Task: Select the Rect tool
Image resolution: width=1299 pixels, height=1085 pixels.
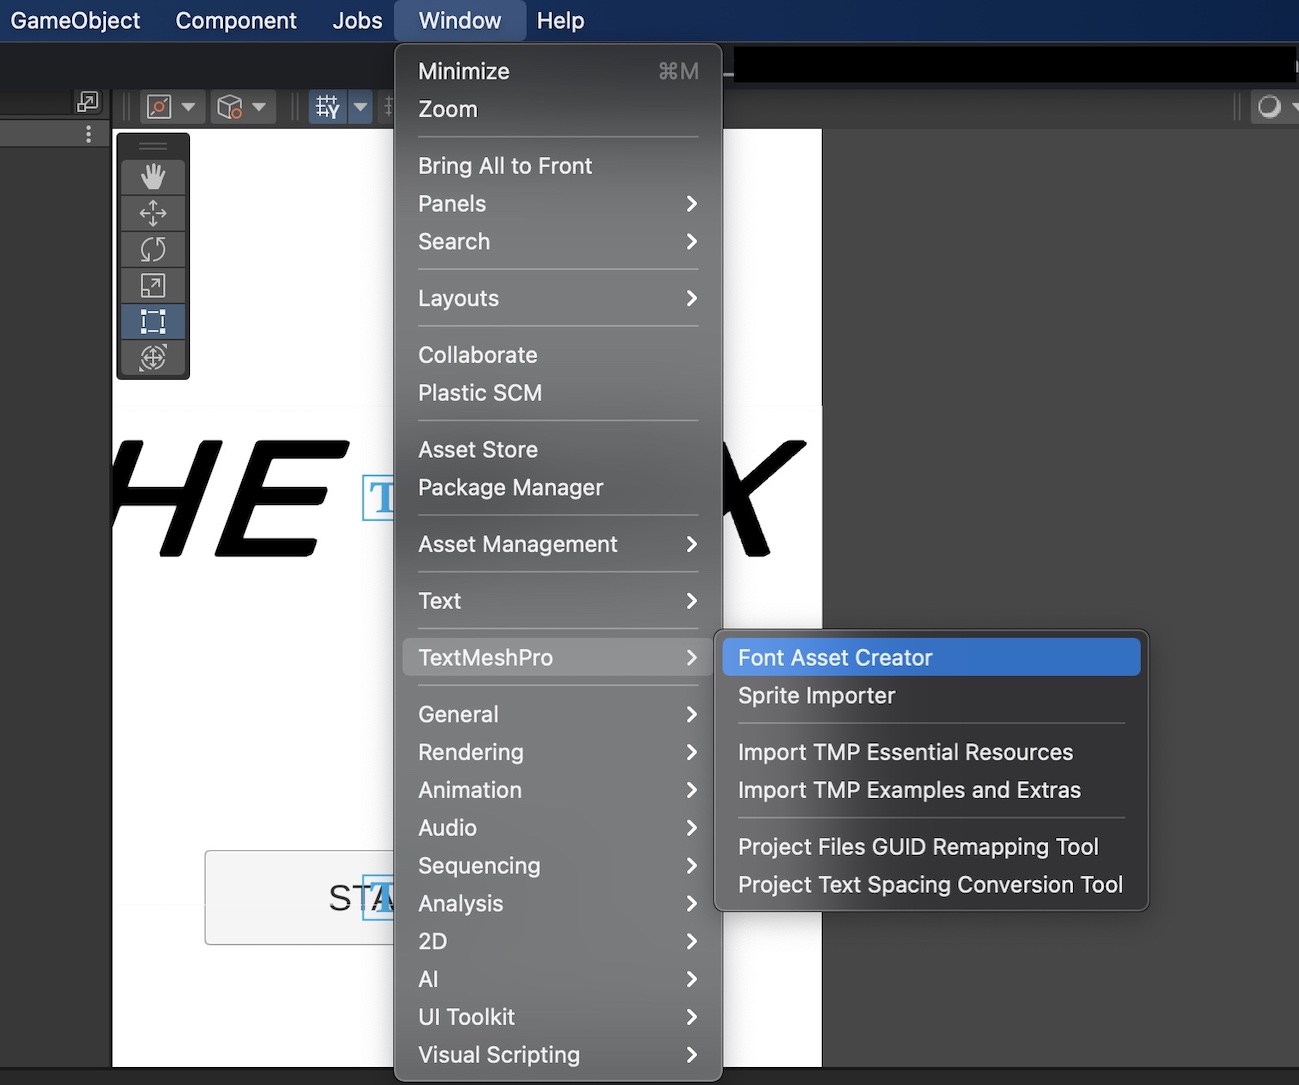Action: (x=153, y=322)
